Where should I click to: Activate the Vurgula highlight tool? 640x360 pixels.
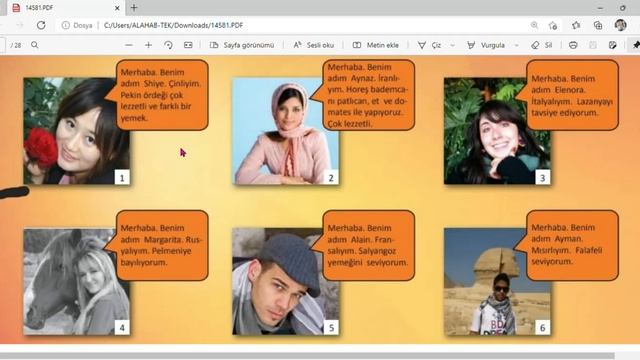pyautogui.click(x=486, y=45)
